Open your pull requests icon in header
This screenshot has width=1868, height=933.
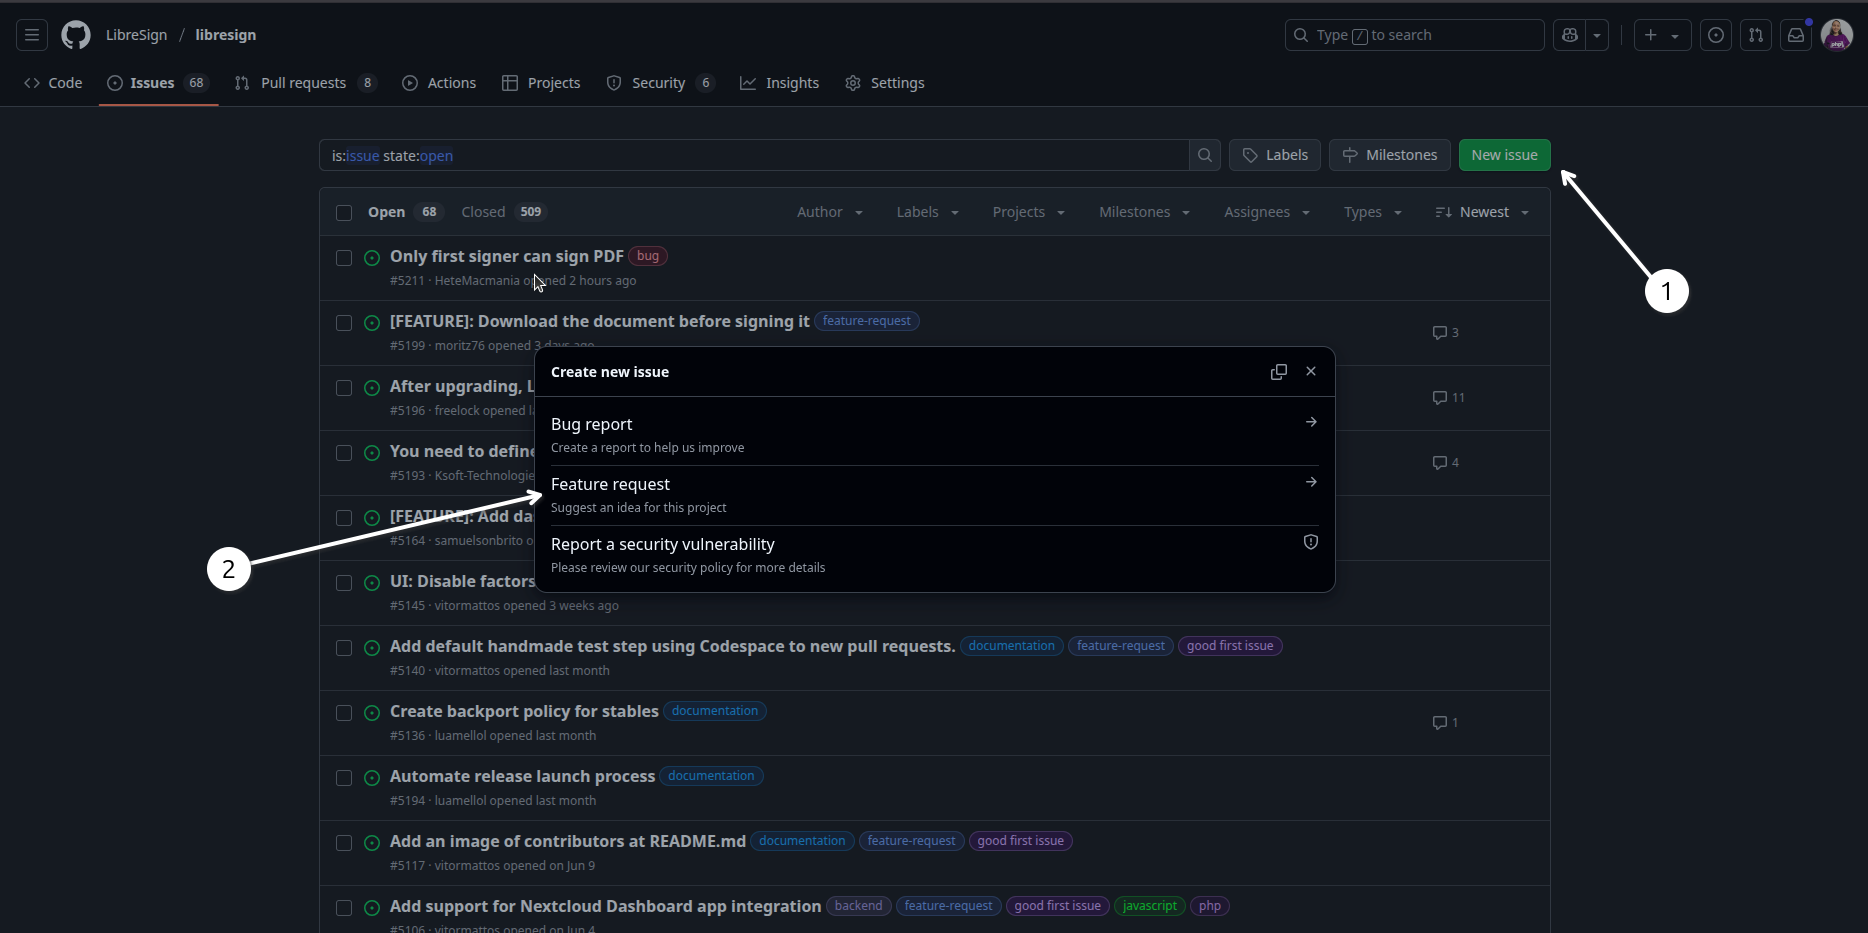point(1756,35)
